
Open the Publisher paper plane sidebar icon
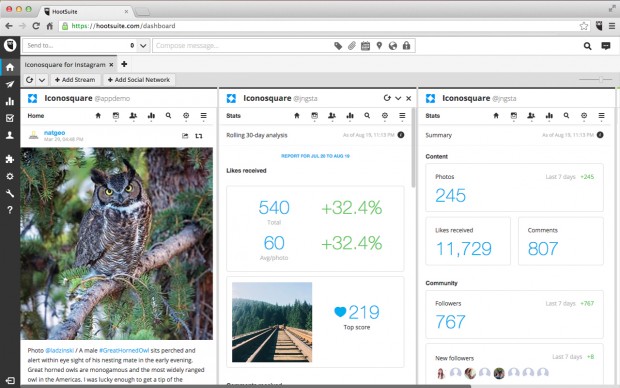pos(10,84)
